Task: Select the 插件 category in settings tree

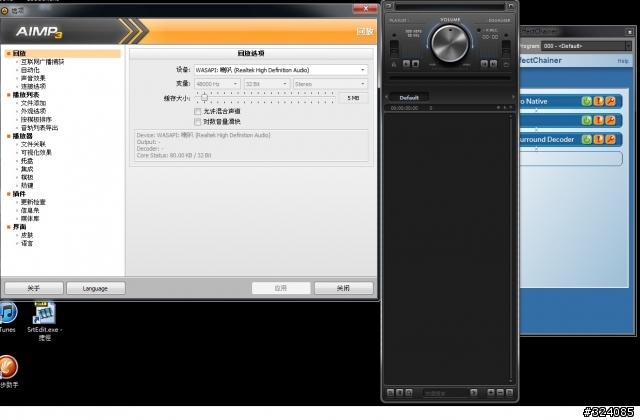Action: (19, 194)
